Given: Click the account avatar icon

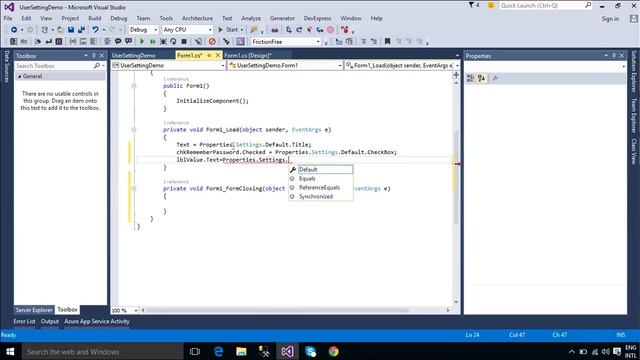Looking at the screenshot, I should pos(633,19).
